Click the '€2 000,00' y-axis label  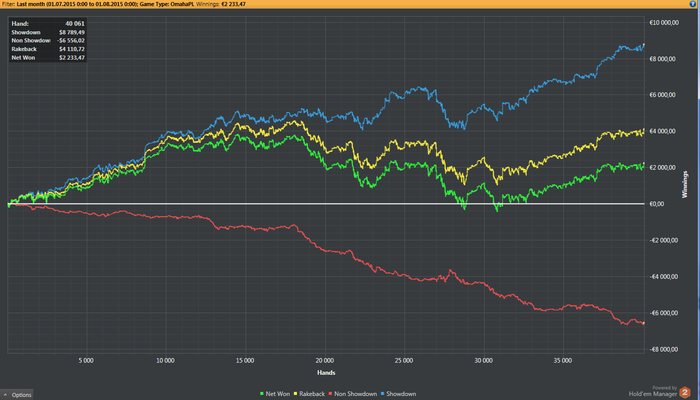[x=664, y=168]
